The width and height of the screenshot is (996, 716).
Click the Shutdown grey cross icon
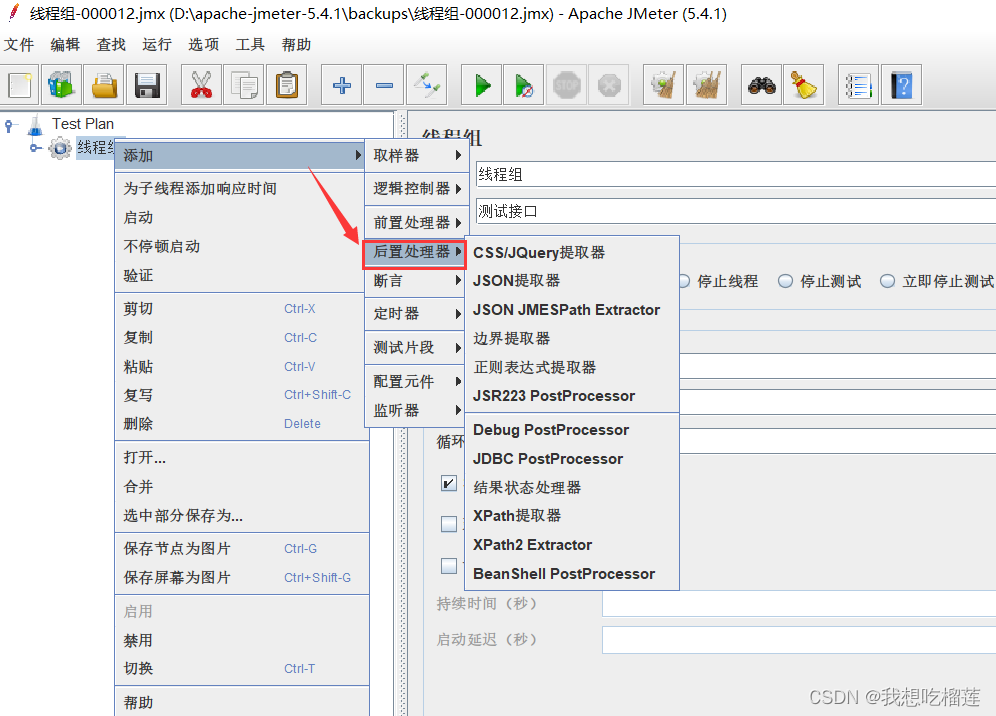(x=609, y=84)
